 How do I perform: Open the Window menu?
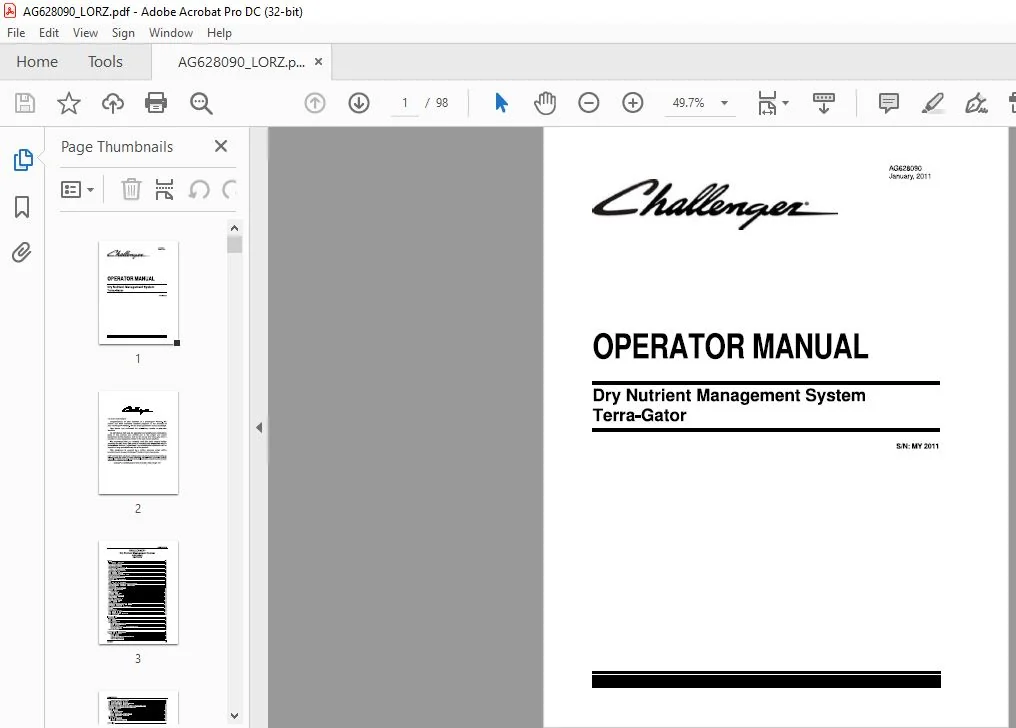(x=171, y=33)
